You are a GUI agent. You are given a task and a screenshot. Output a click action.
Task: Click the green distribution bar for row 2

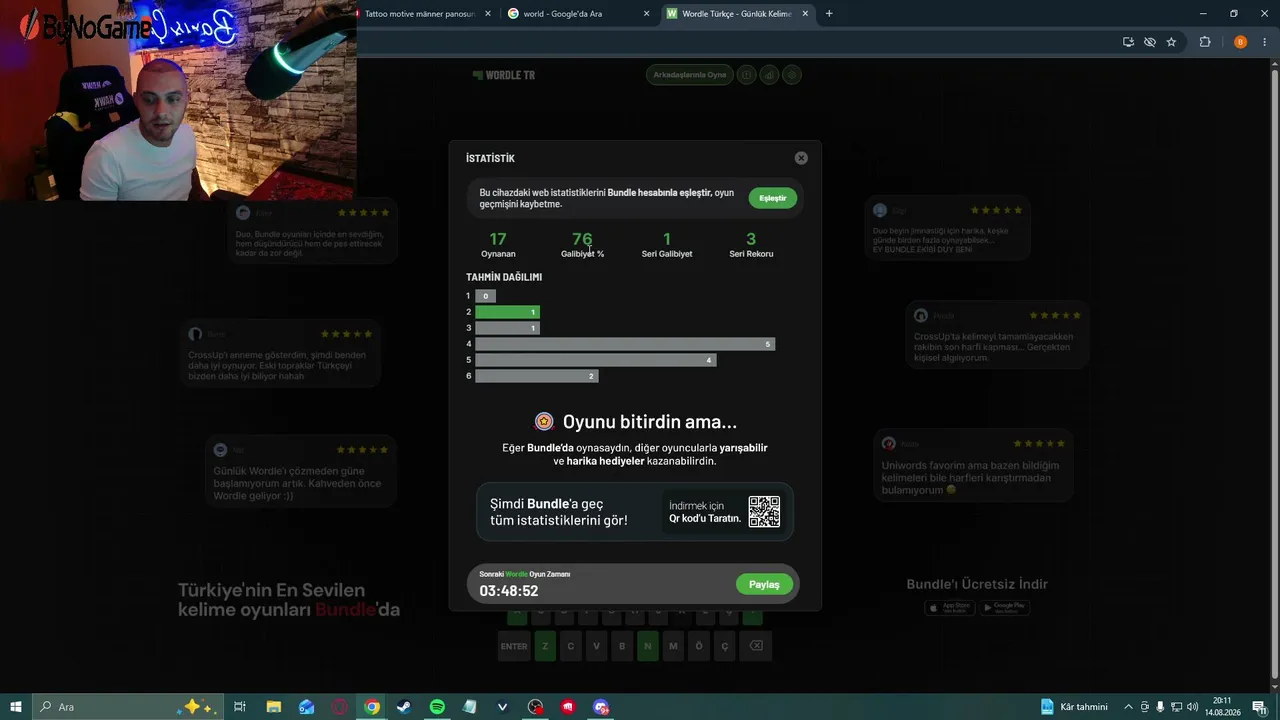point(507,312)
